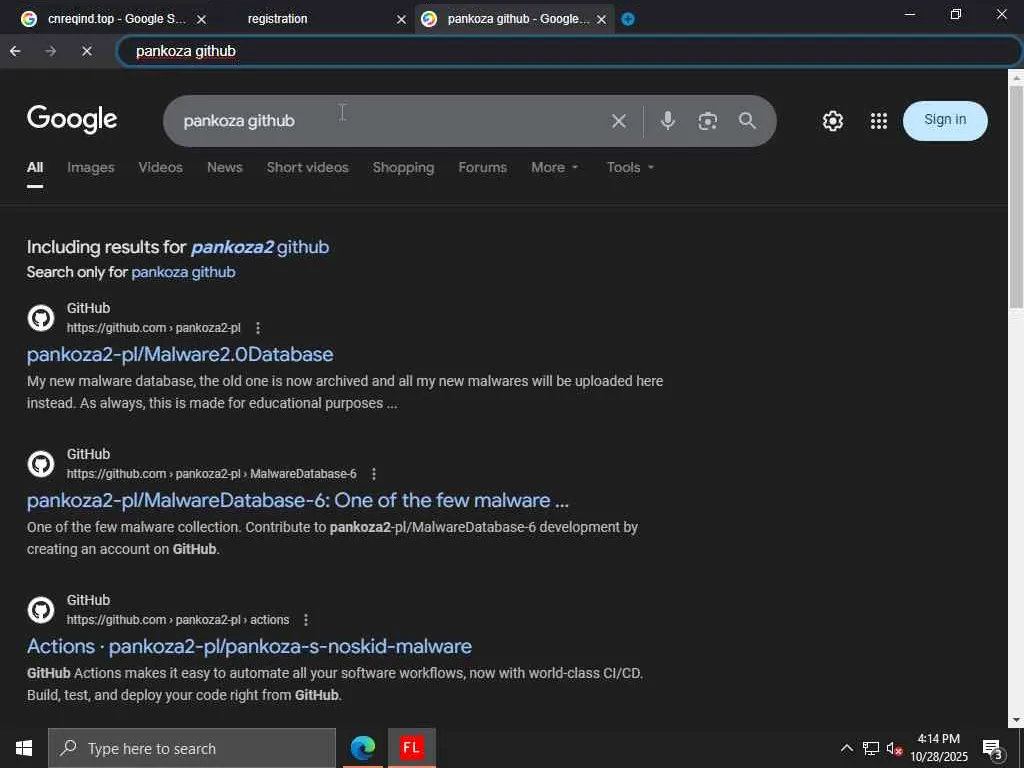Switch to Videos results
Screen dimensions: 1024x768
pyautogui.click(x=161, y=168)
